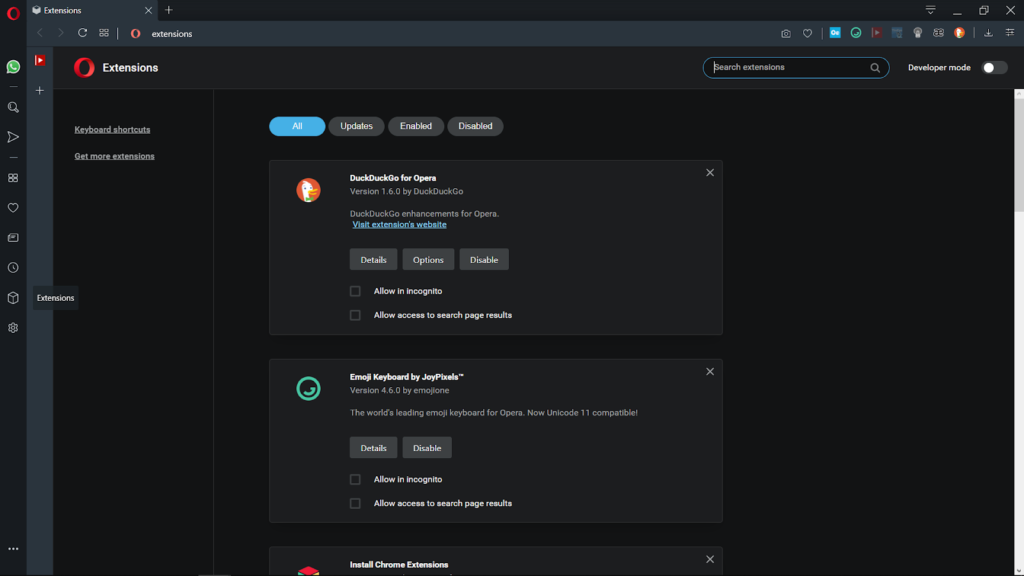This screenshot has width=1024, height=576.
Task: Add page to bookmarks with heart icon
Action: 807,33
